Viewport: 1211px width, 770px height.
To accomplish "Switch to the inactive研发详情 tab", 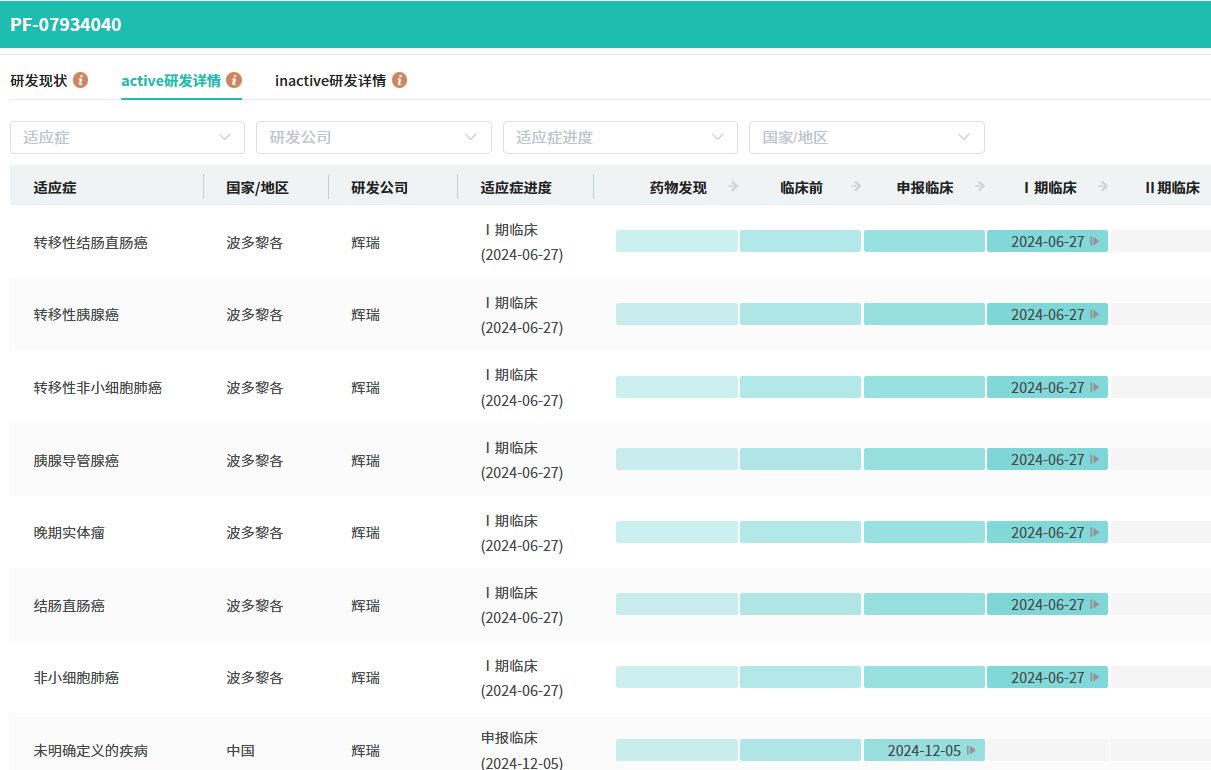I will pyautogui.click(x=330, y=80).
